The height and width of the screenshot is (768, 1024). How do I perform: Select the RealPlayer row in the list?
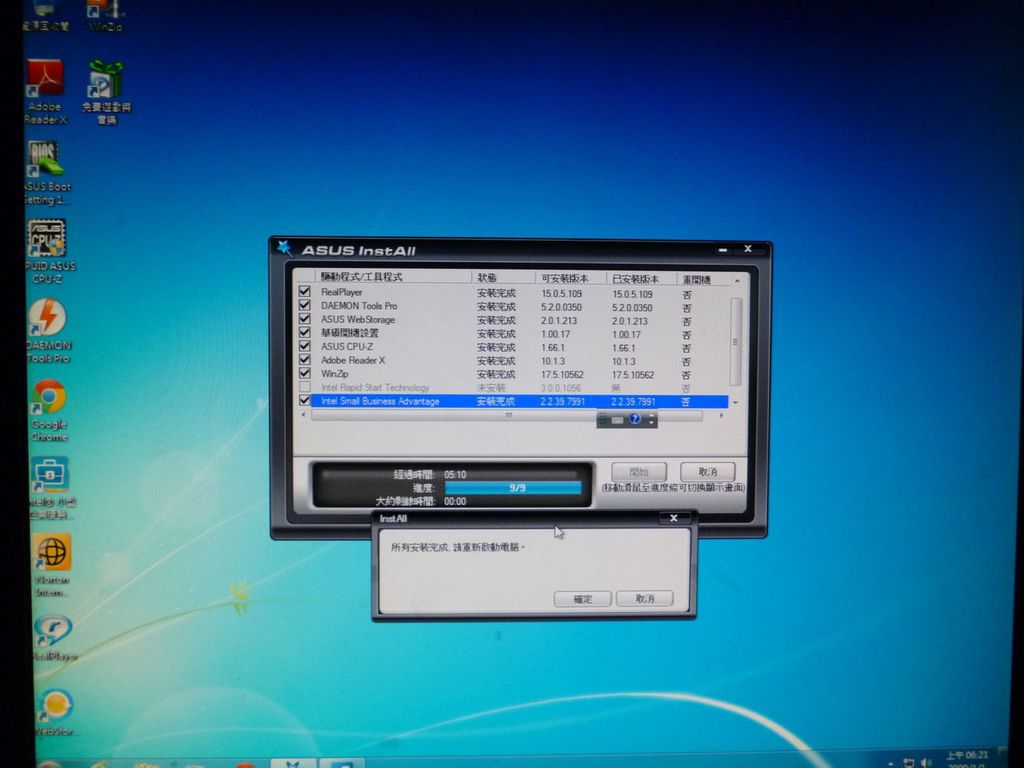520,293
